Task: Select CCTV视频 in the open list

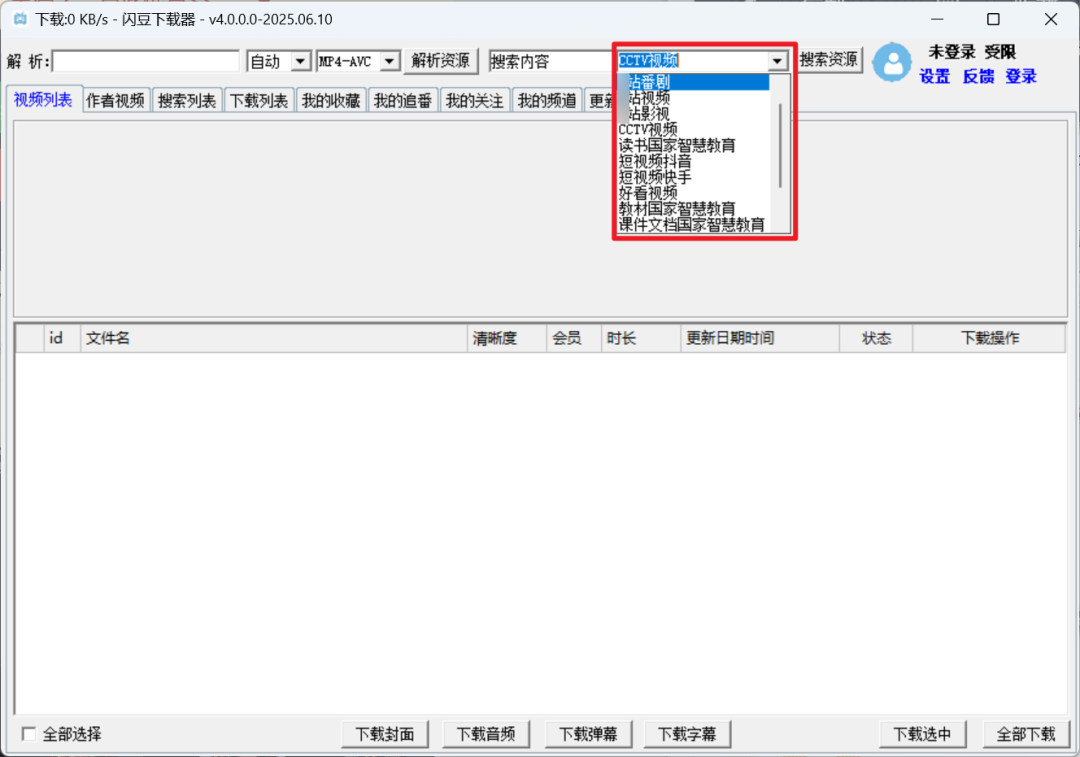Action: (x=646, y=129)
